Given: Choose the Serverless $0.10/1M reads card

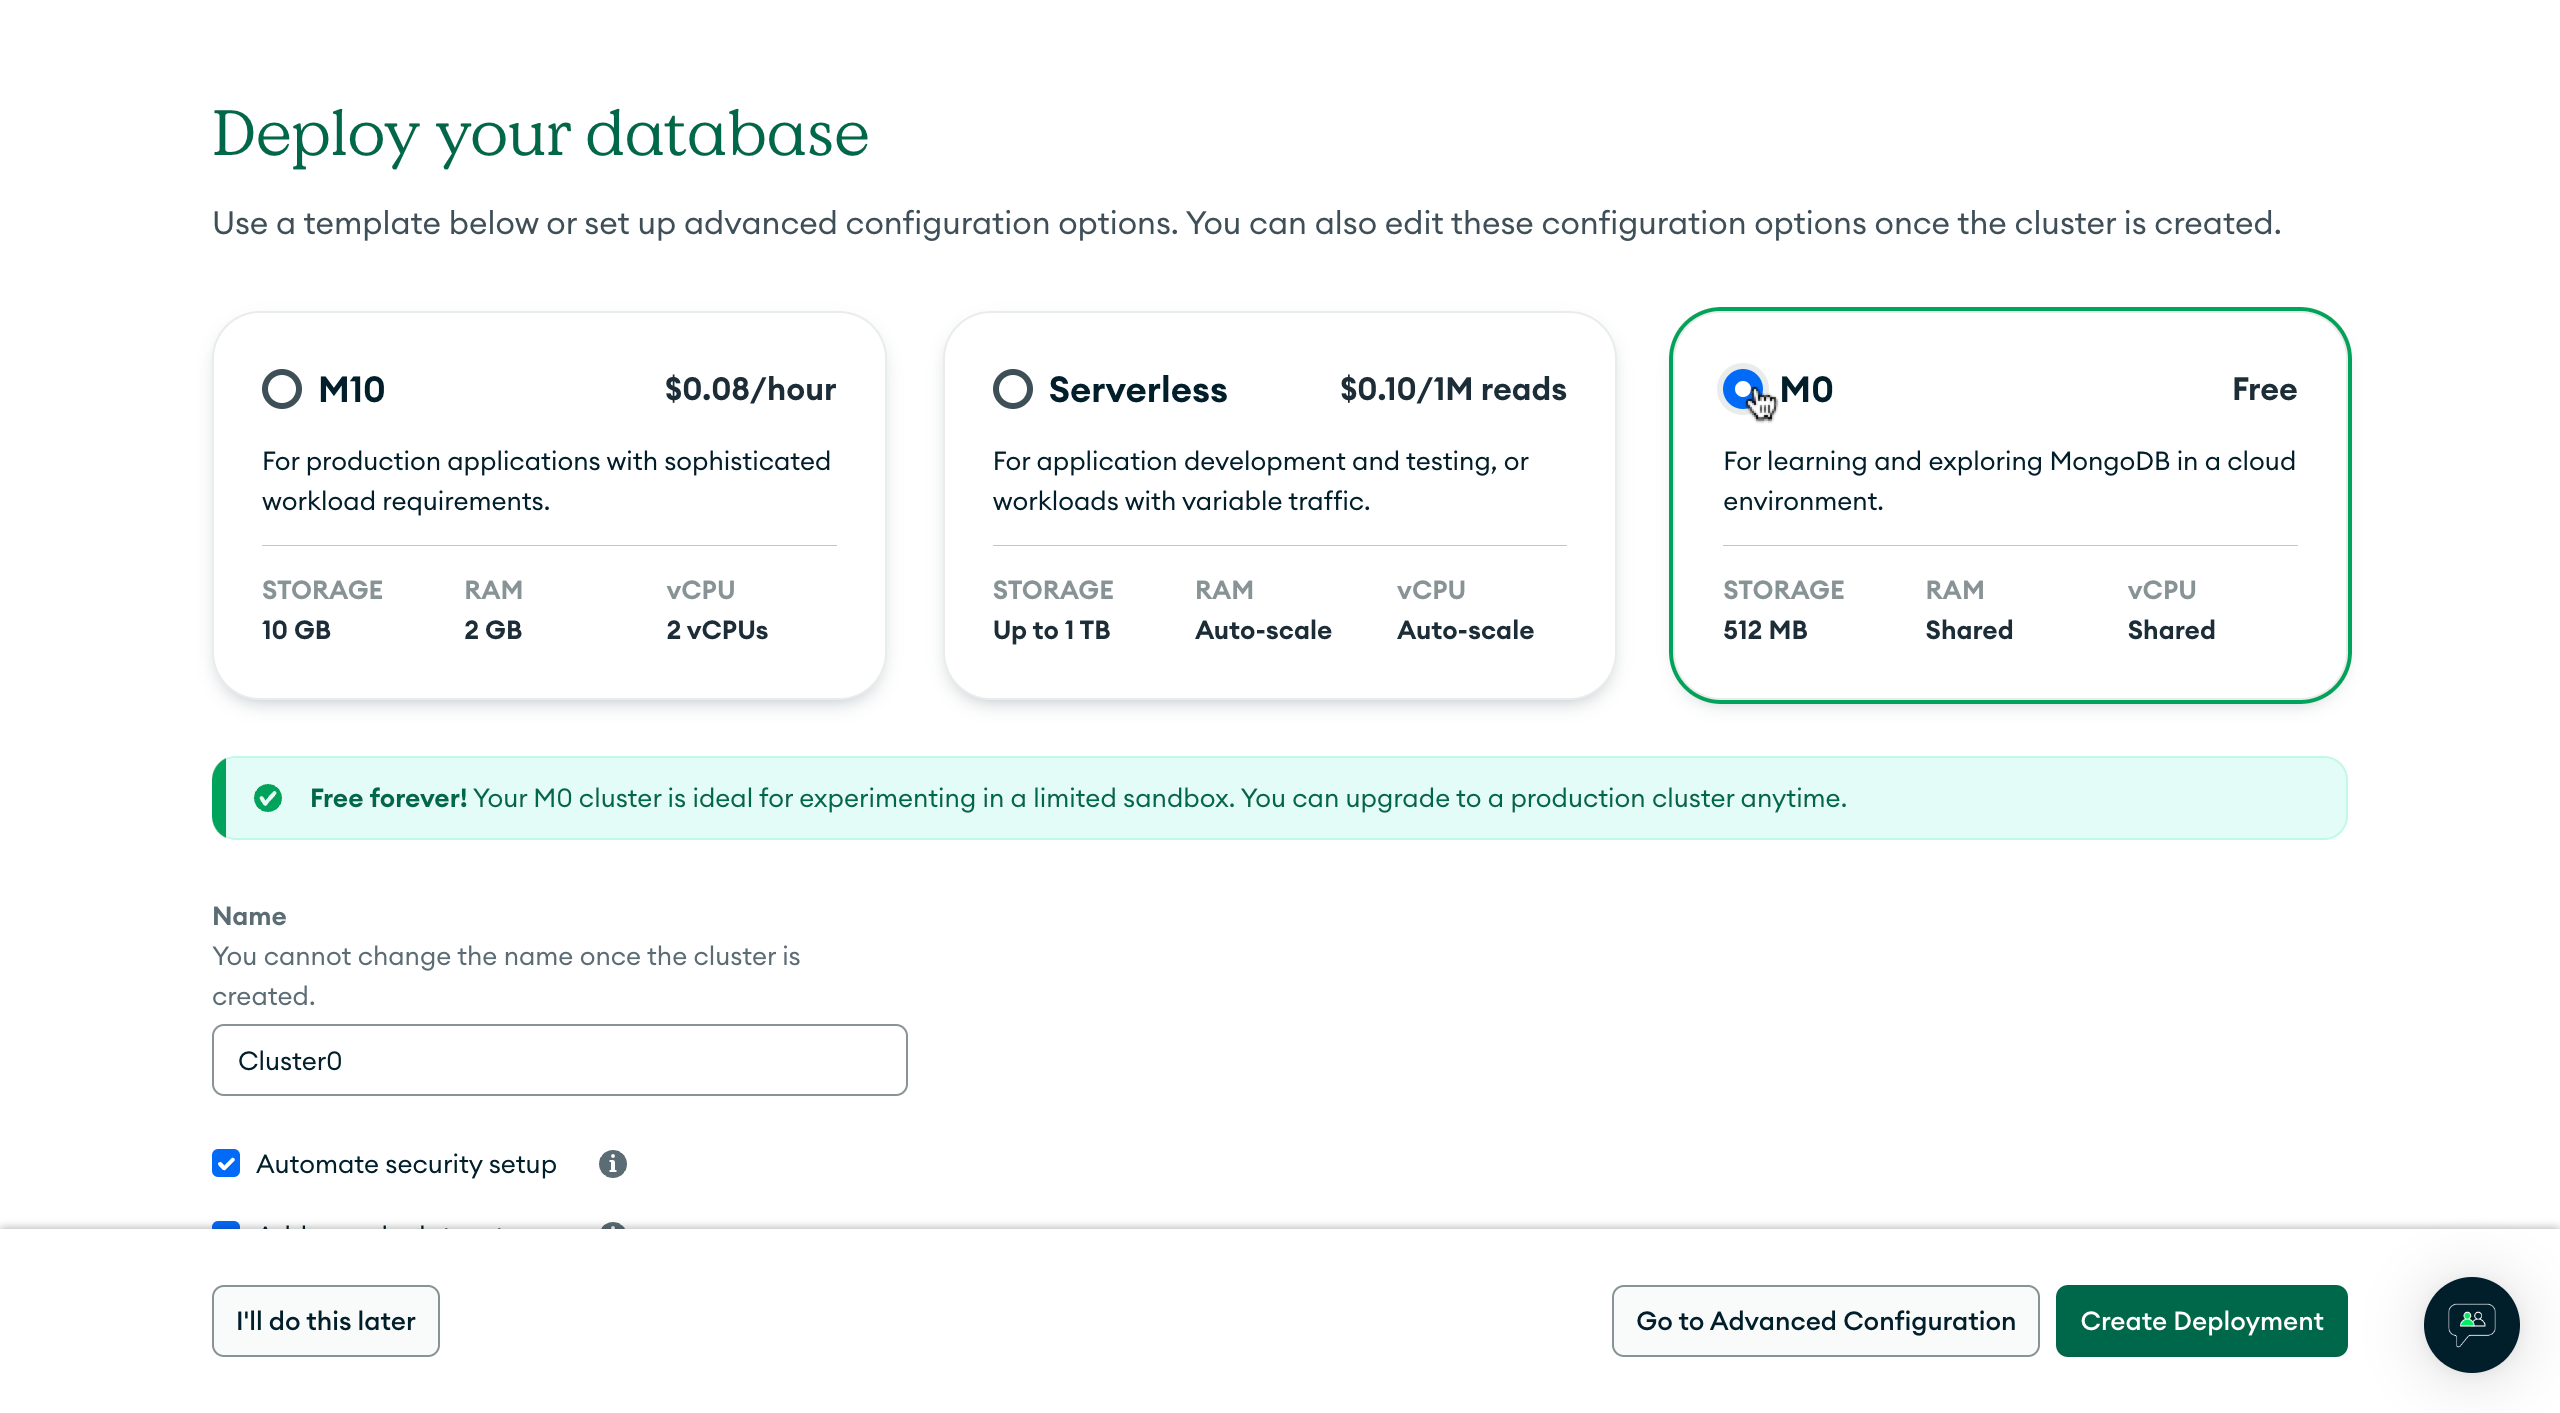Looking at the screenshot, I should pos(1279,505).
